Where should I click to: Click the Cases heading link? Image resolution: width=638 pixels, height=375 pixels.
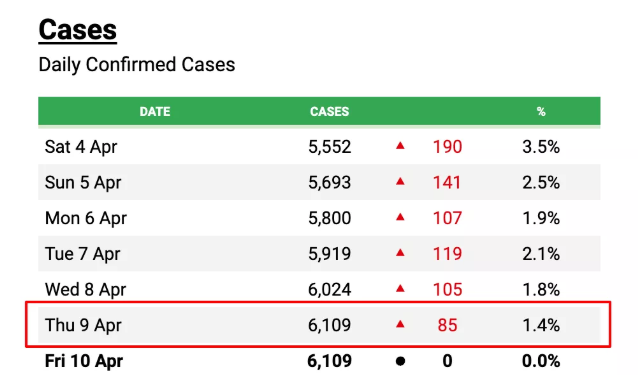pyautogui.click(x=78, y=30)
